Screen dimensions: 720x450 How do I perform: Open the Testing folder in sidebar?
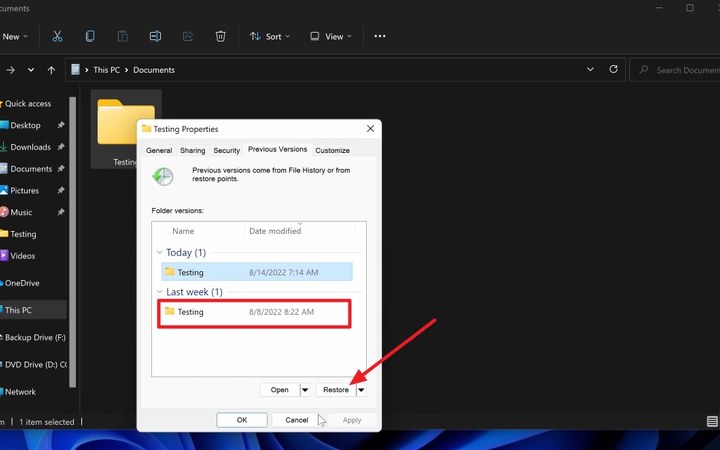(23, 234)
